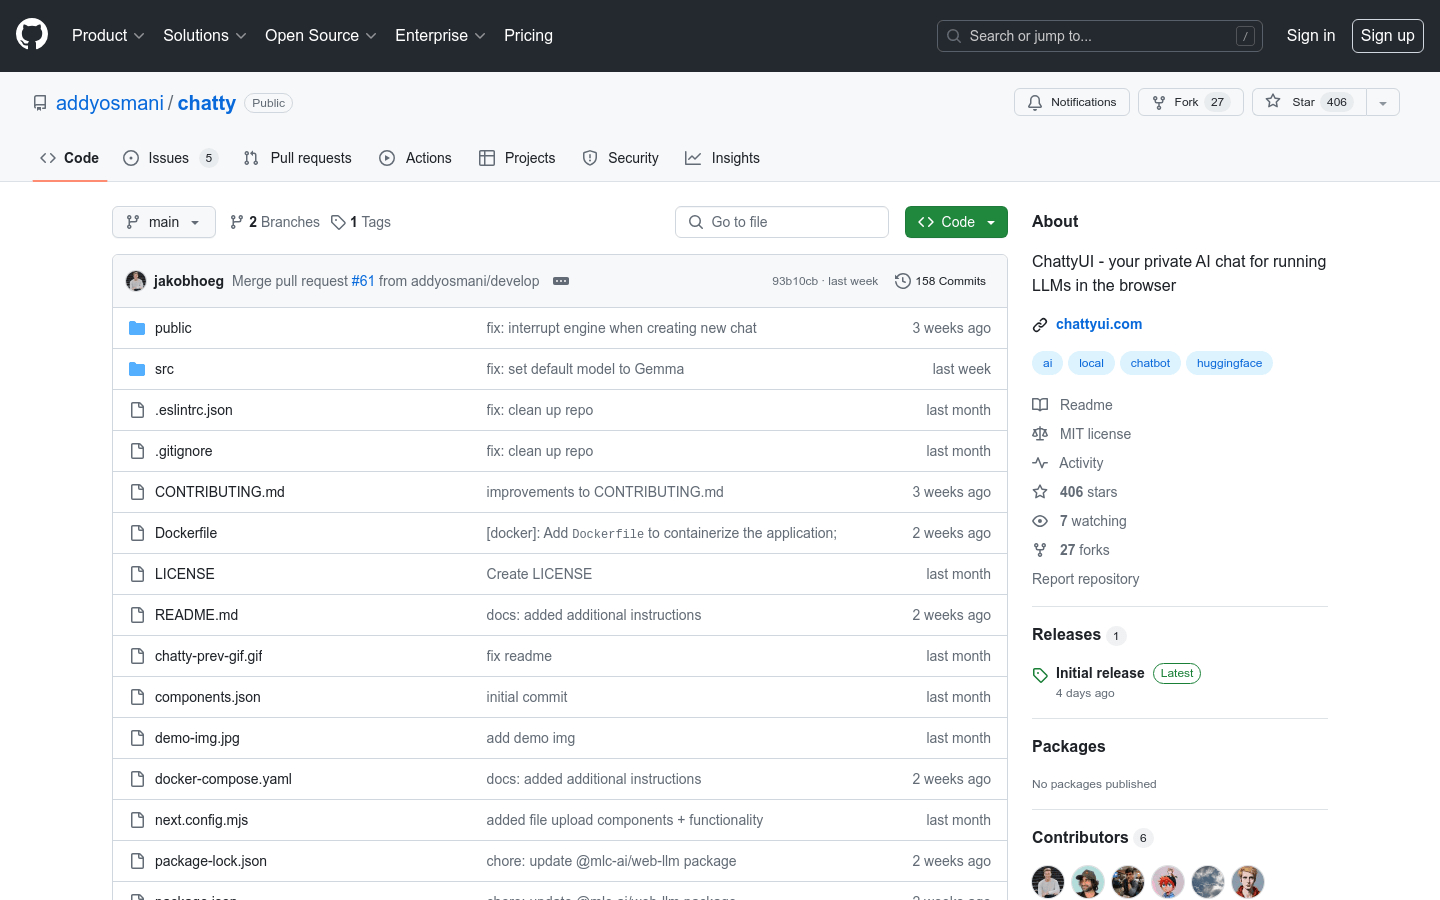Viewport: 1440px width, 900px height.
Task: Select the local topic tag
Action: tap(1091, 363)
